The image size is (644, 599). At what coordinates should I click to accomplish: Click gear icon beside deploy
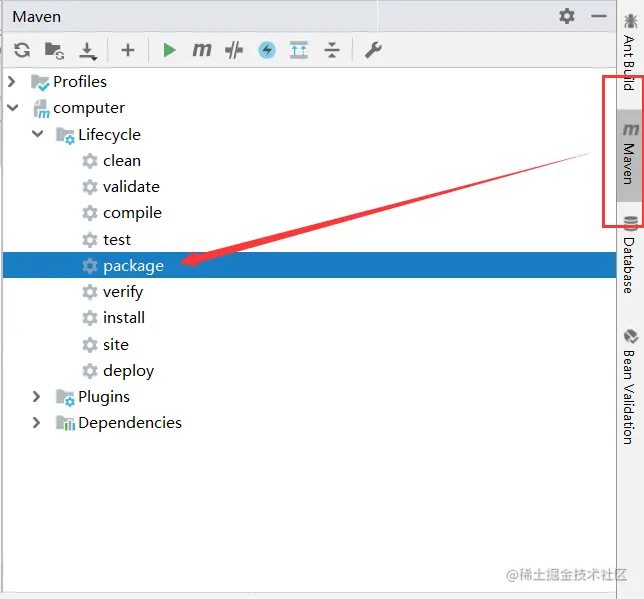click(90, 371)
